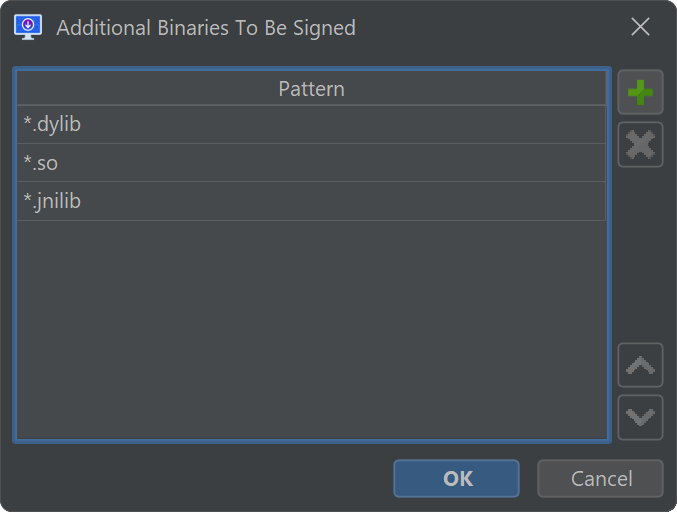Screen dimensions: 677x512
Task: Click the installer icon in the title bar
Action: click(x=27, y=27)
